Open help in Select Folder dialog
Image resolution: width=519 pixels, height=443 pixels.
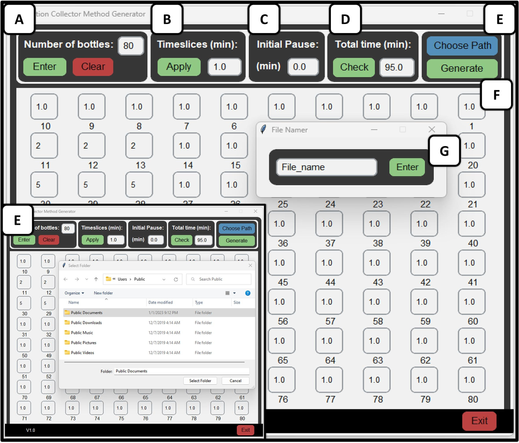248,293
